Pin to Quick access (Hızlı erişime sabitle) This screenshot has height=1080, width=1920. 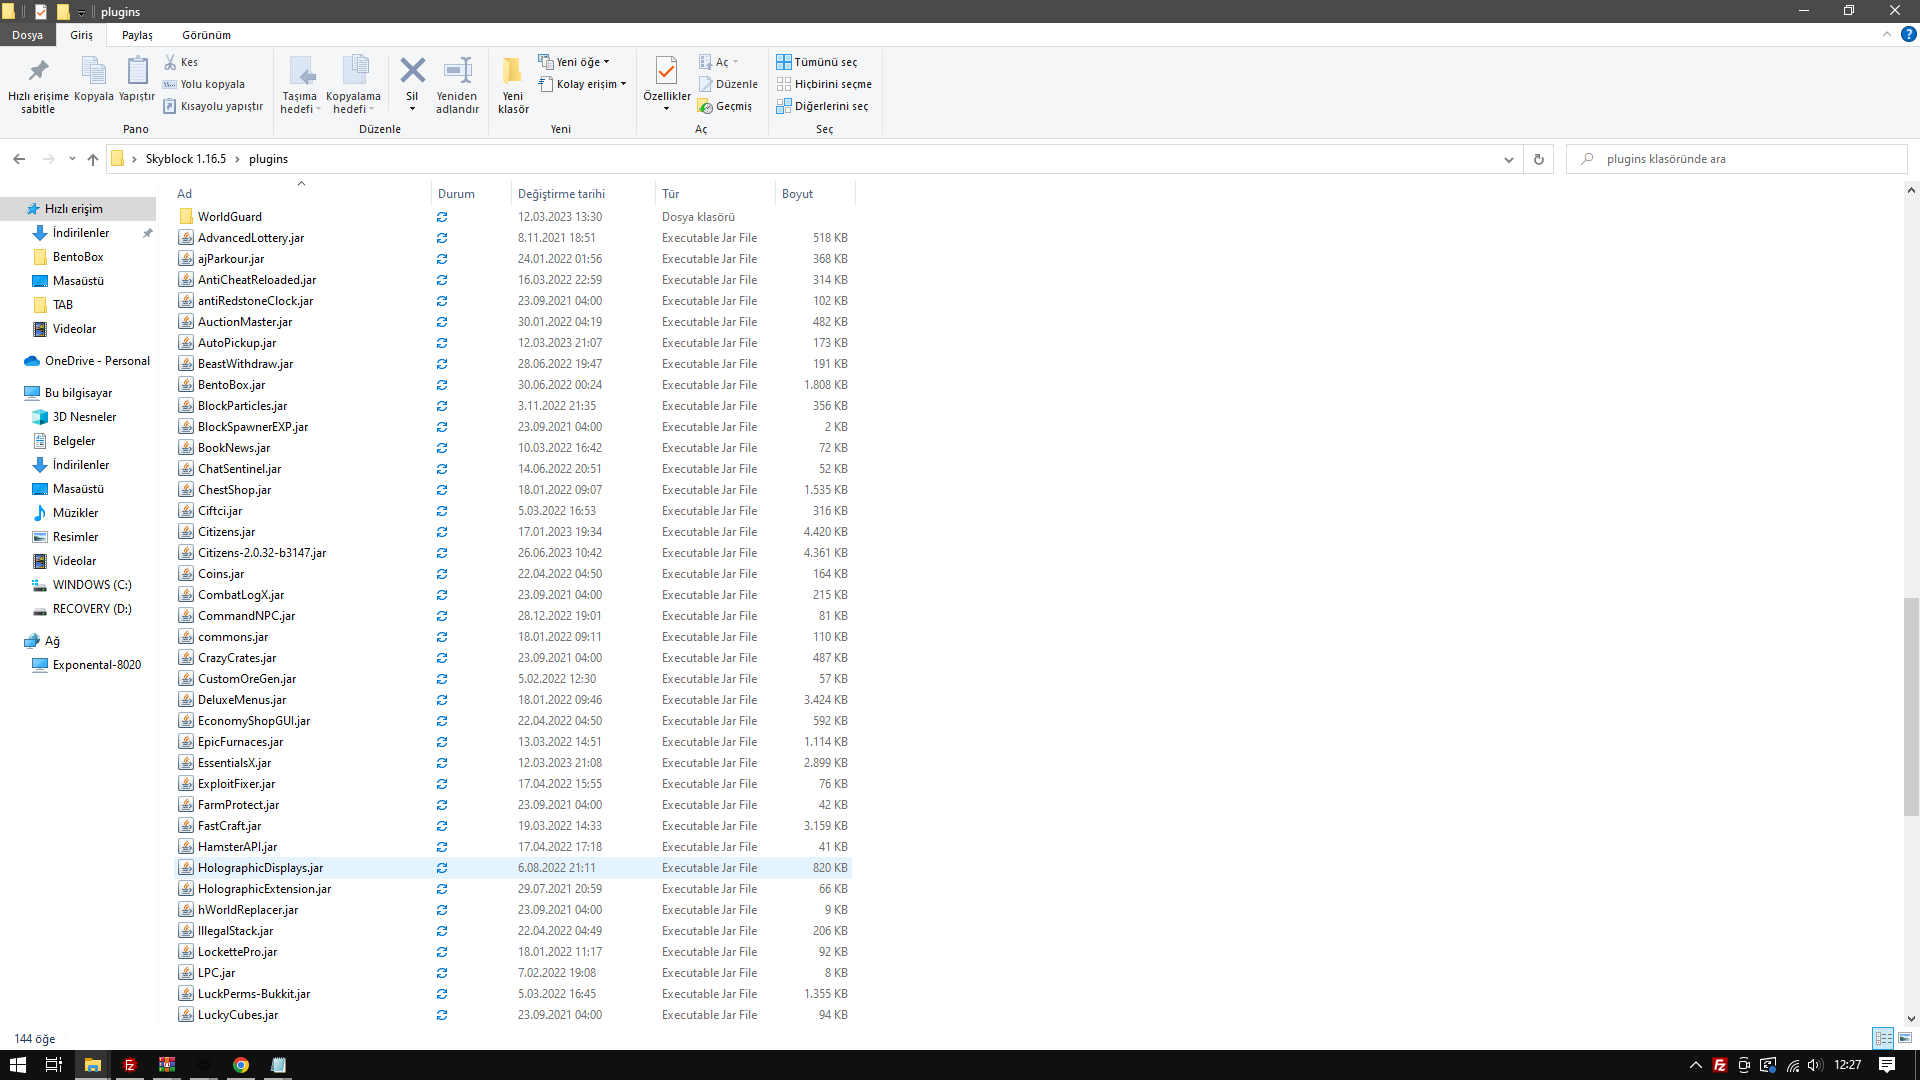point(38,85)
